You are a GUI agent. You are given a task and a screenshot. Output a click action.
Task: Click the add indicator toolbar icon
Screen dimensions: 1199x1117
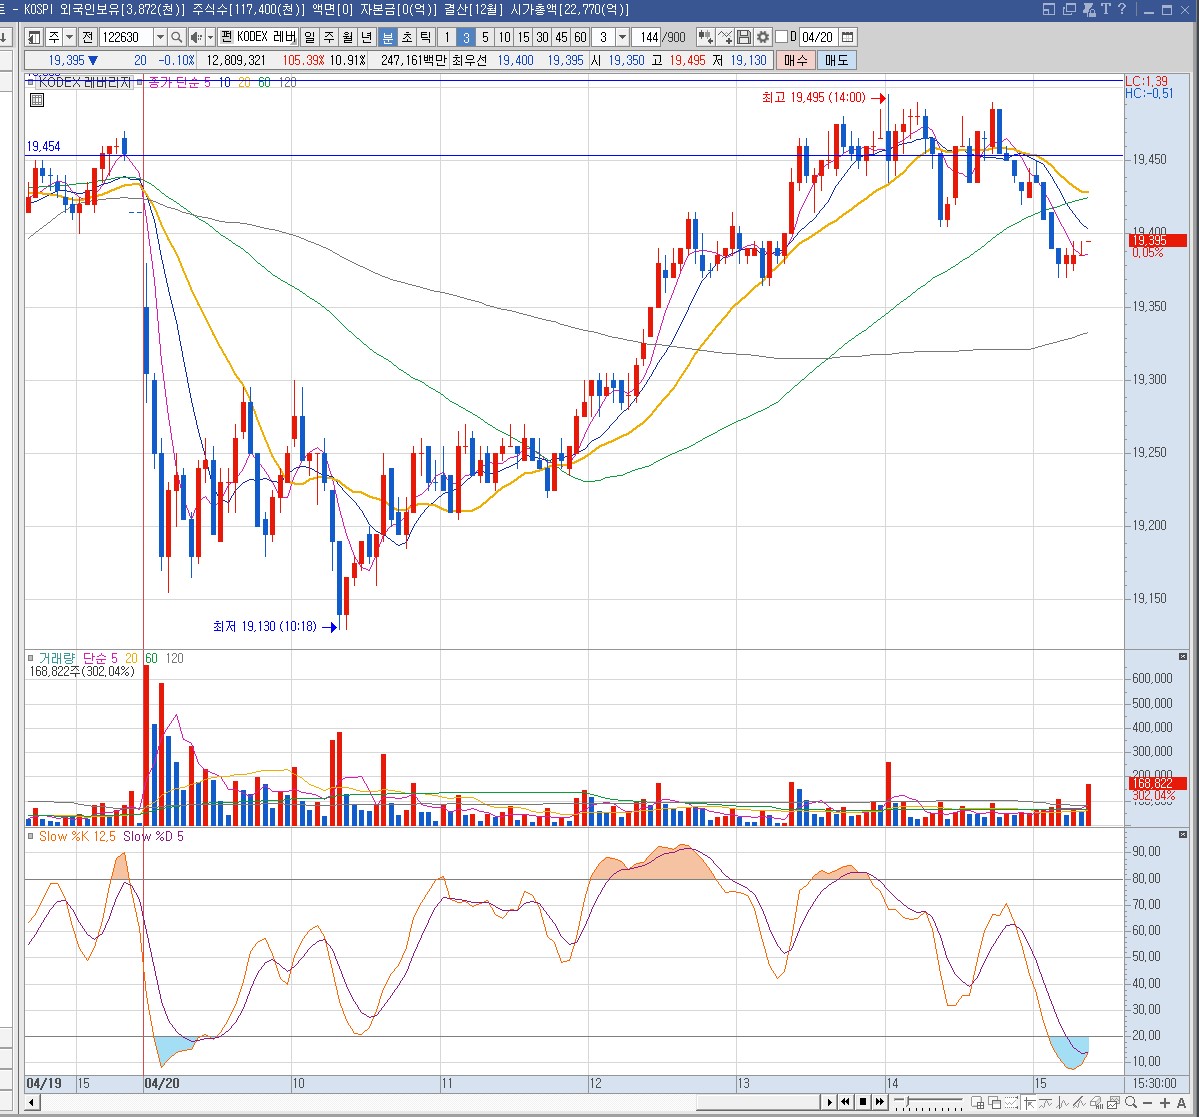[x=705, y=37]
